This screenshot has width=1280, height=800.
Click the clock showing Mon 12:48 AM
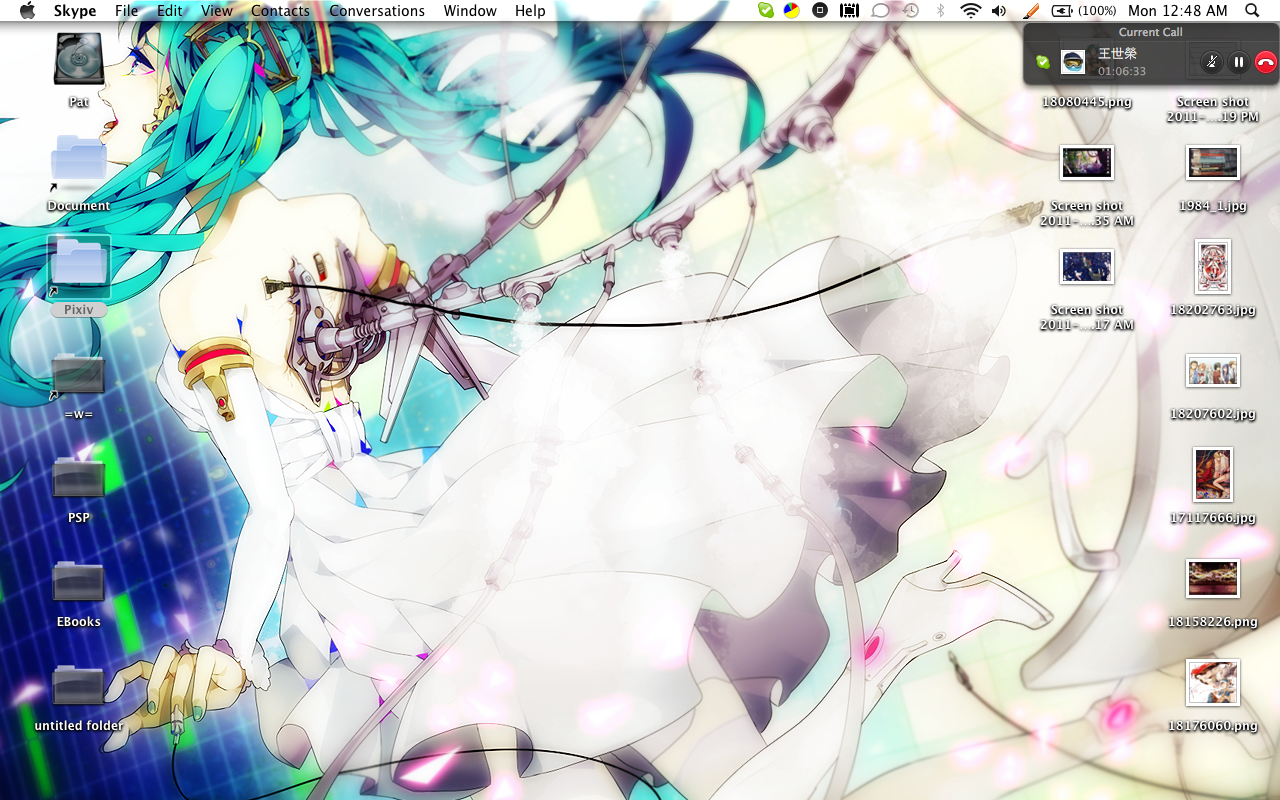pyautogui.click(x=1177, y=11)
